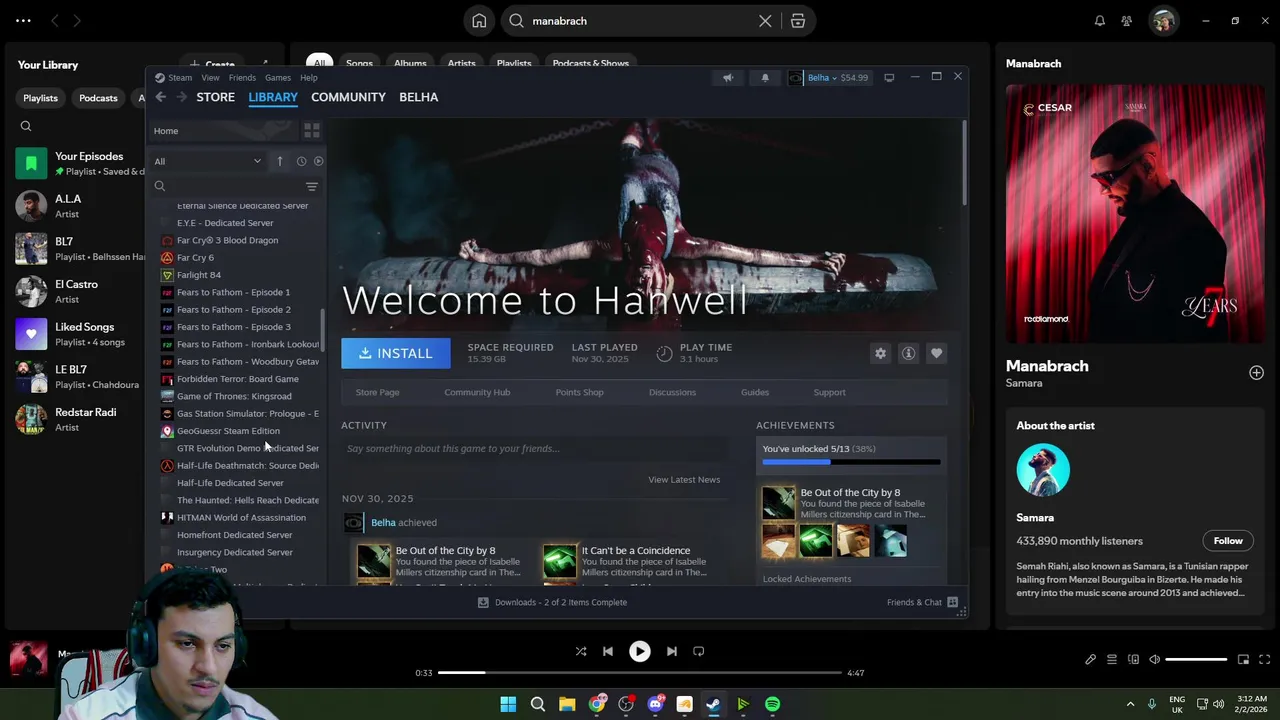This screenshot has height=720, width=1280.
Task: Select Far Cry 6 in Steam library
Action: click(x=195, y=258)
